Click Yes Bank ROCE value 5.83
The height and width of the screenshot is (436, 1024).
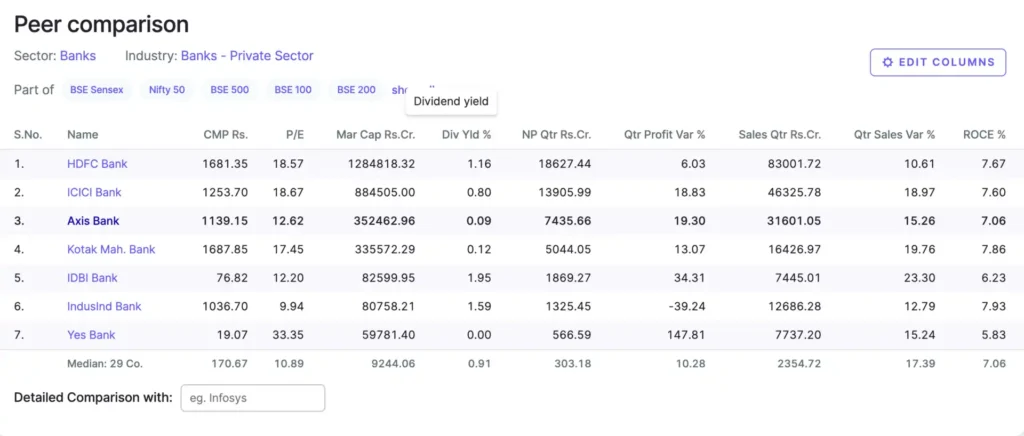993,335
